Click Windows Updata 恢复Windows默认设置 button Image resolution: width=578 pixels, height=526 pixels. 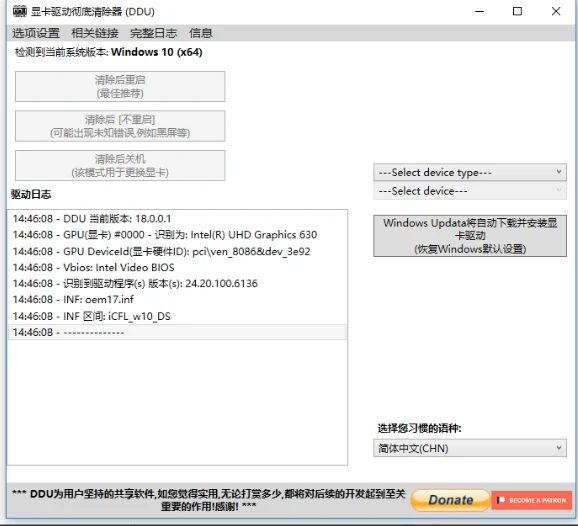click(x=470, y=236)
